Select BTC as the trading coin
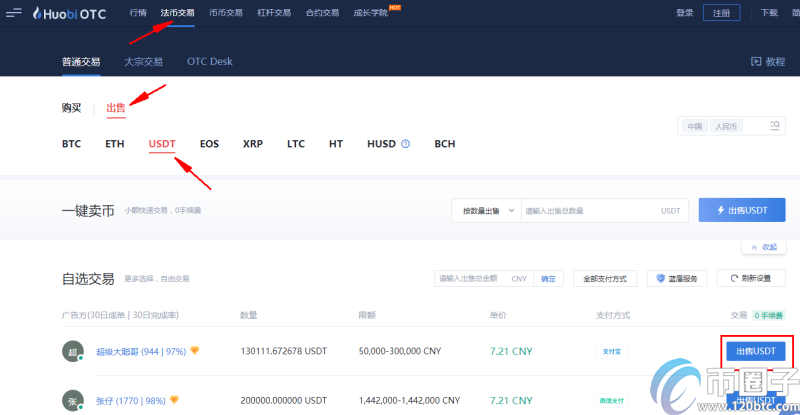Image resolution: width=800 pixels, height=415 pixels. point(71,144)
